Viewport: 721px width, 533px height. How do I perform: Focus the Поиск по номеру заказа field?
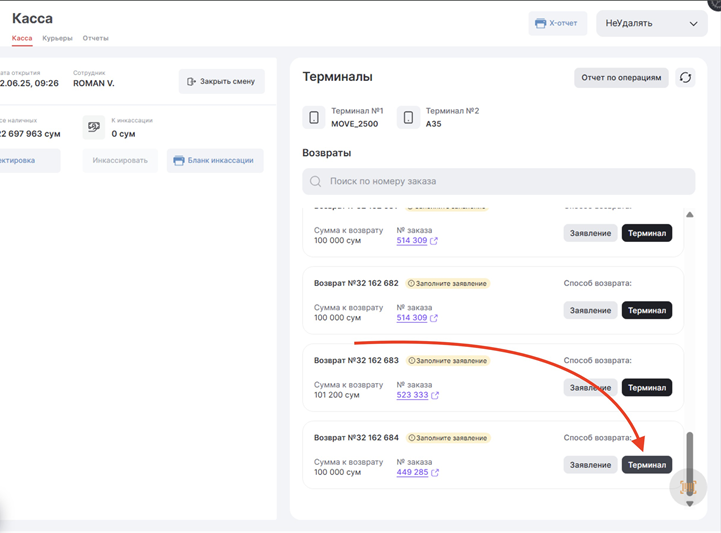(500, 182)
